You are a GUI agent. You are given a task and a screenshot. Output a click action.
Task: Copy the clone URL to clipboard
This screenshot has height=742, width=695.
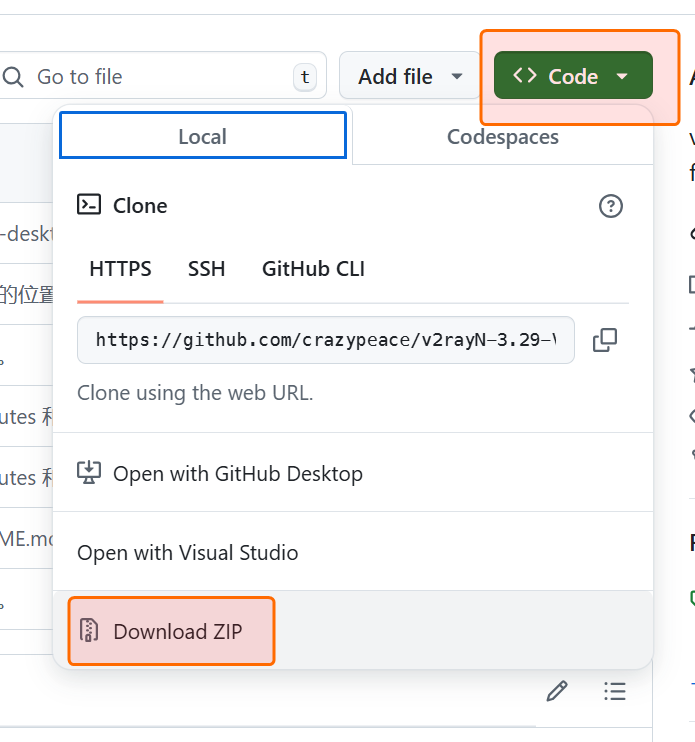click(604, 340)
